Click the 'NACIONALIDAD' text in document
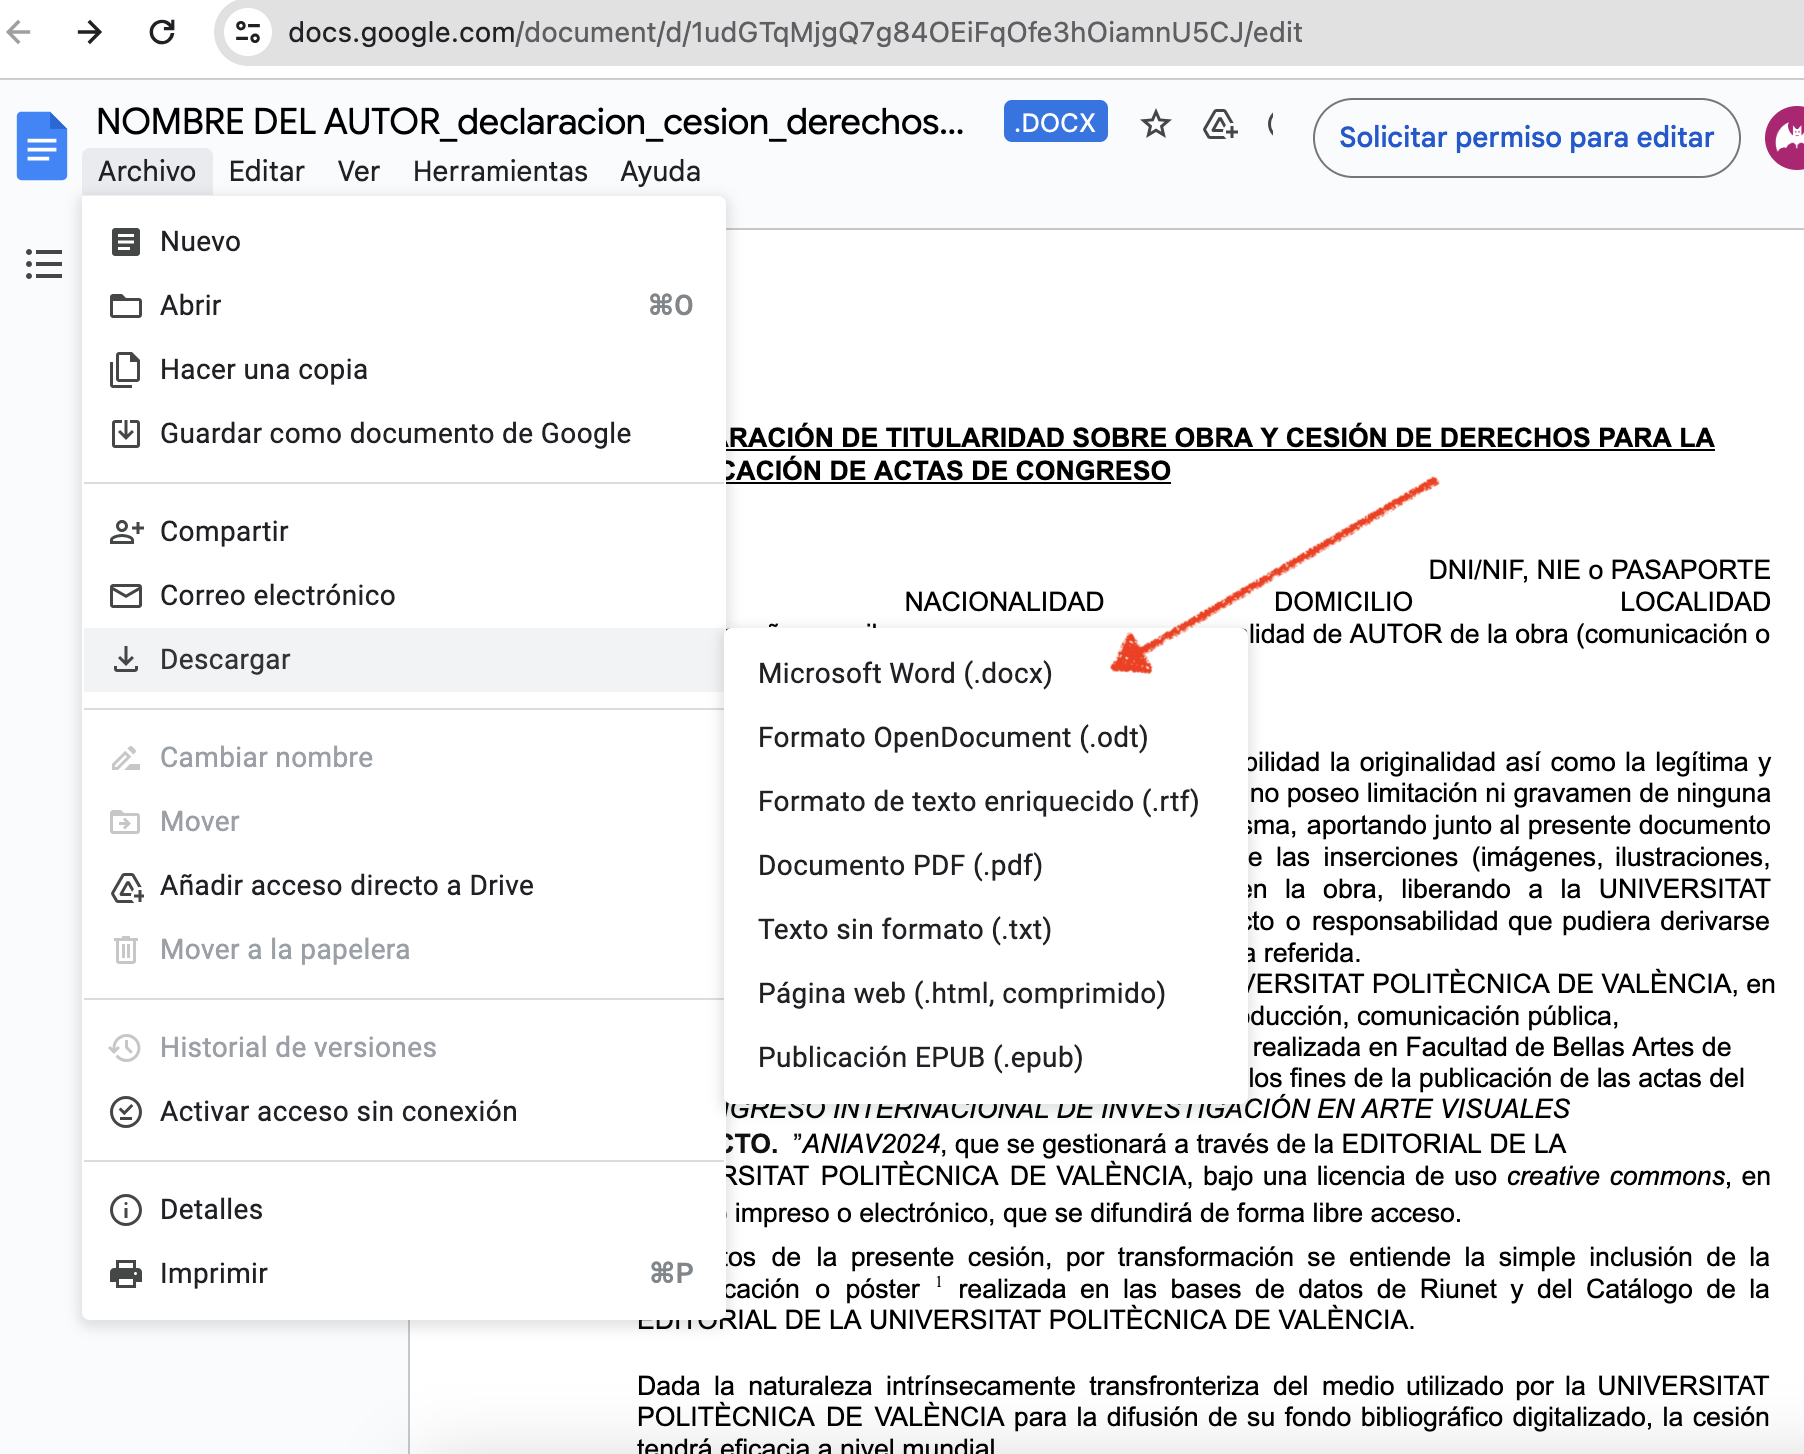Image resolution: width=1804 pixels, height=1454 pixels. 1004,602
